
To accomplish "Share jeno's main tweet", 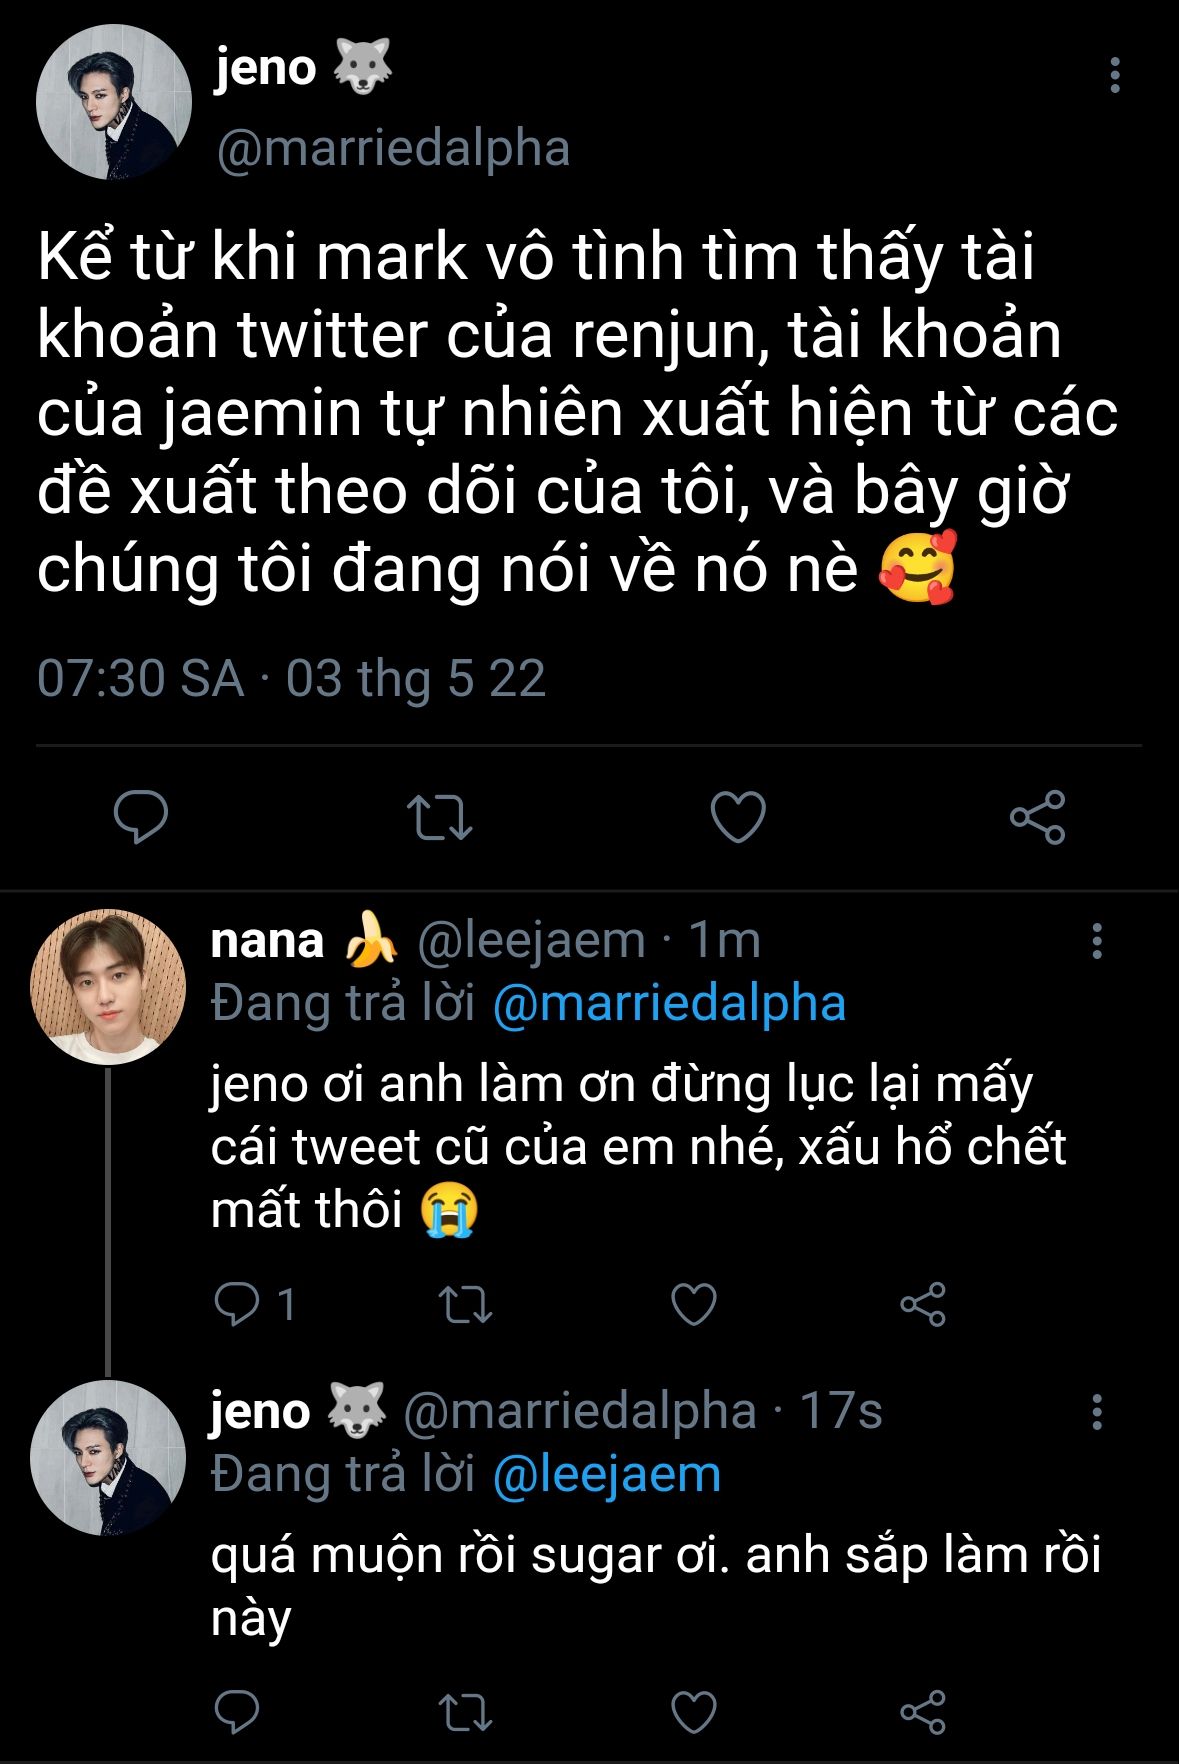I will pos(1037,817).
